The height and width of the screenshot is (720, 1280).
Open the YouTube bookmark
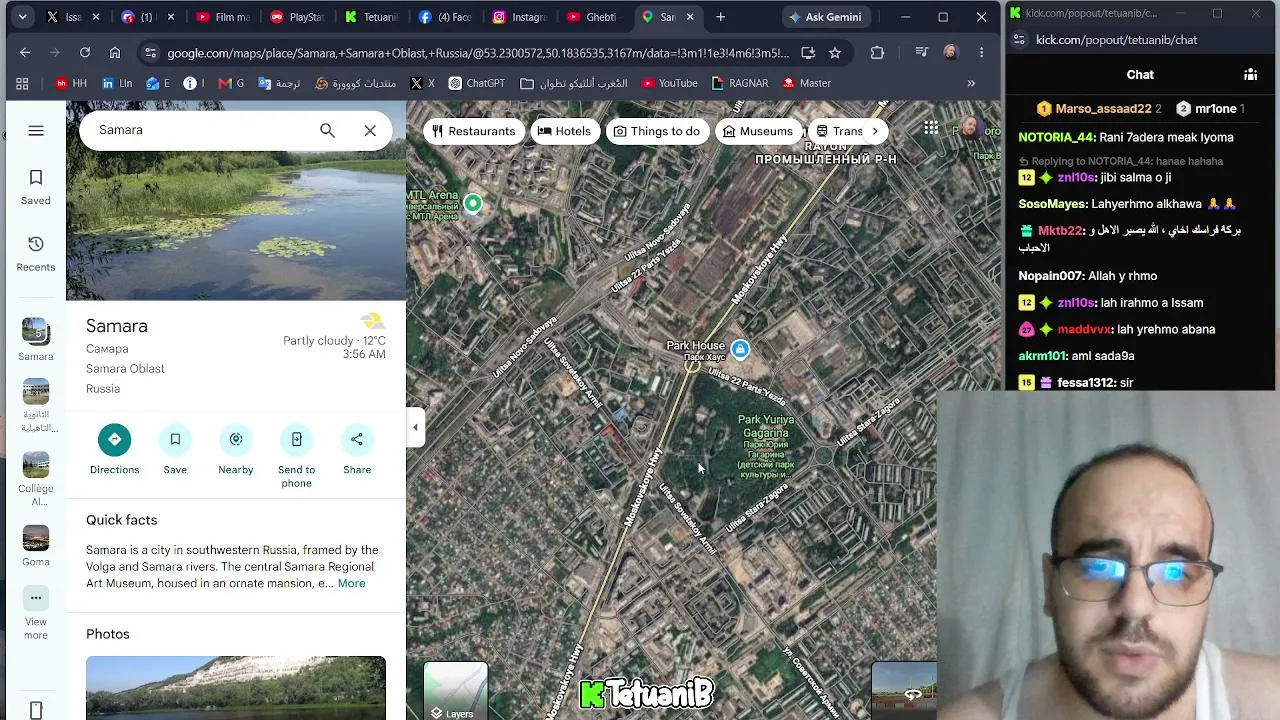pyautogui.click(x=670, y=83)
